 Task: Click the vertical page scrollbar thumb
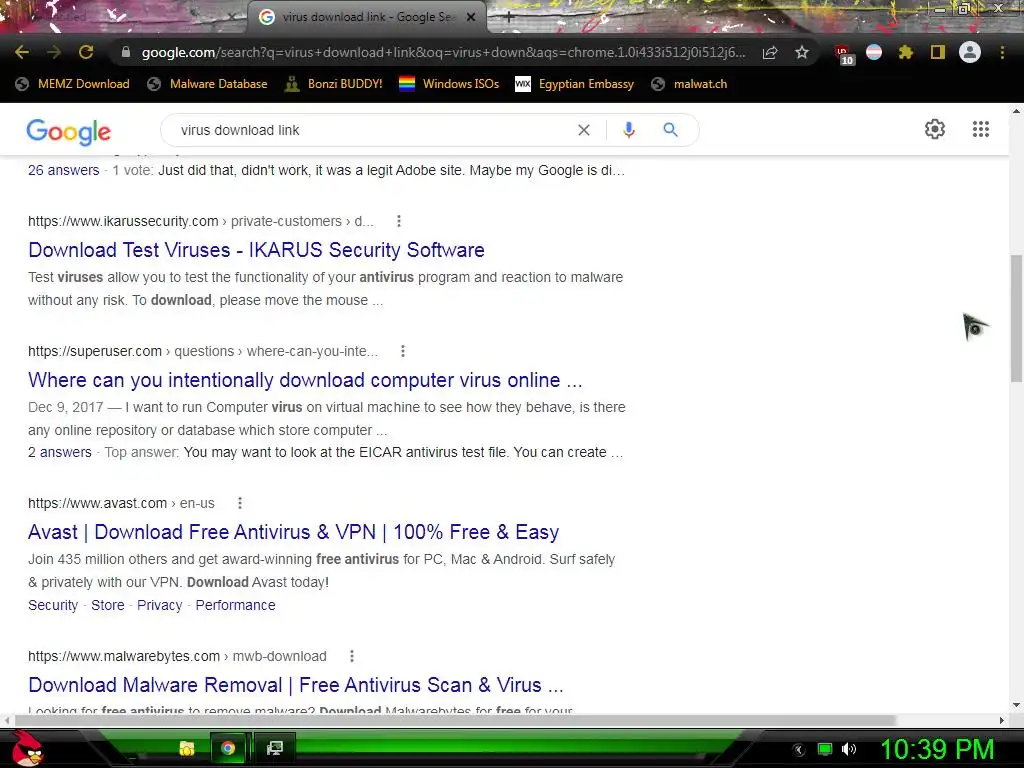(x=1016, y=319)
